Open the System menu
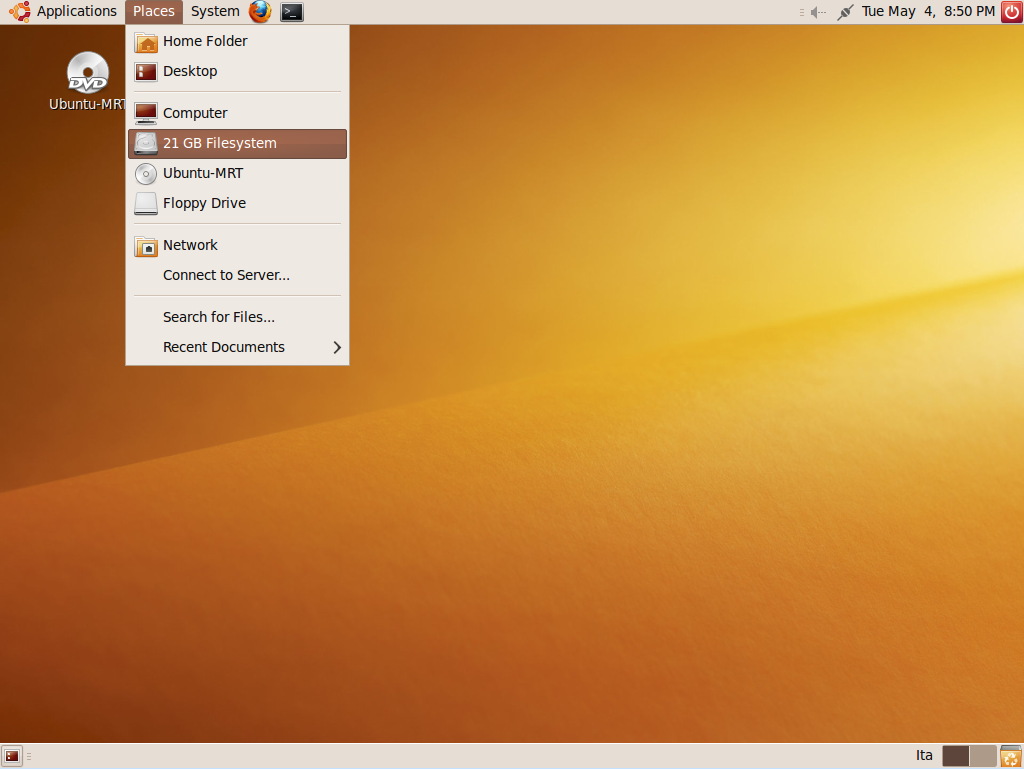Image resolution: width=1024 pixels, height=769 pixels. [215, 12]
